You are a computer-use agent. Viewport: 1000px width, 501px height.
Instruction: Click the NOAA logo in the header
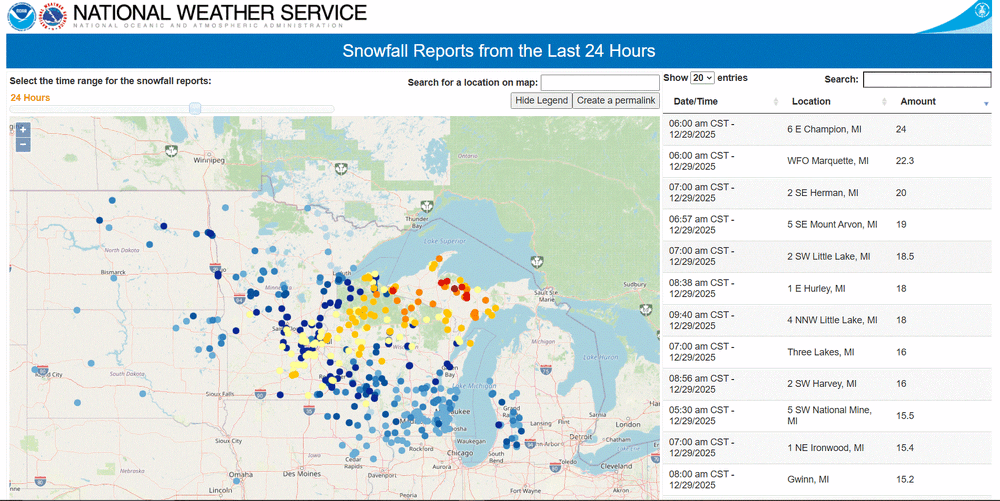click(21, 15)
